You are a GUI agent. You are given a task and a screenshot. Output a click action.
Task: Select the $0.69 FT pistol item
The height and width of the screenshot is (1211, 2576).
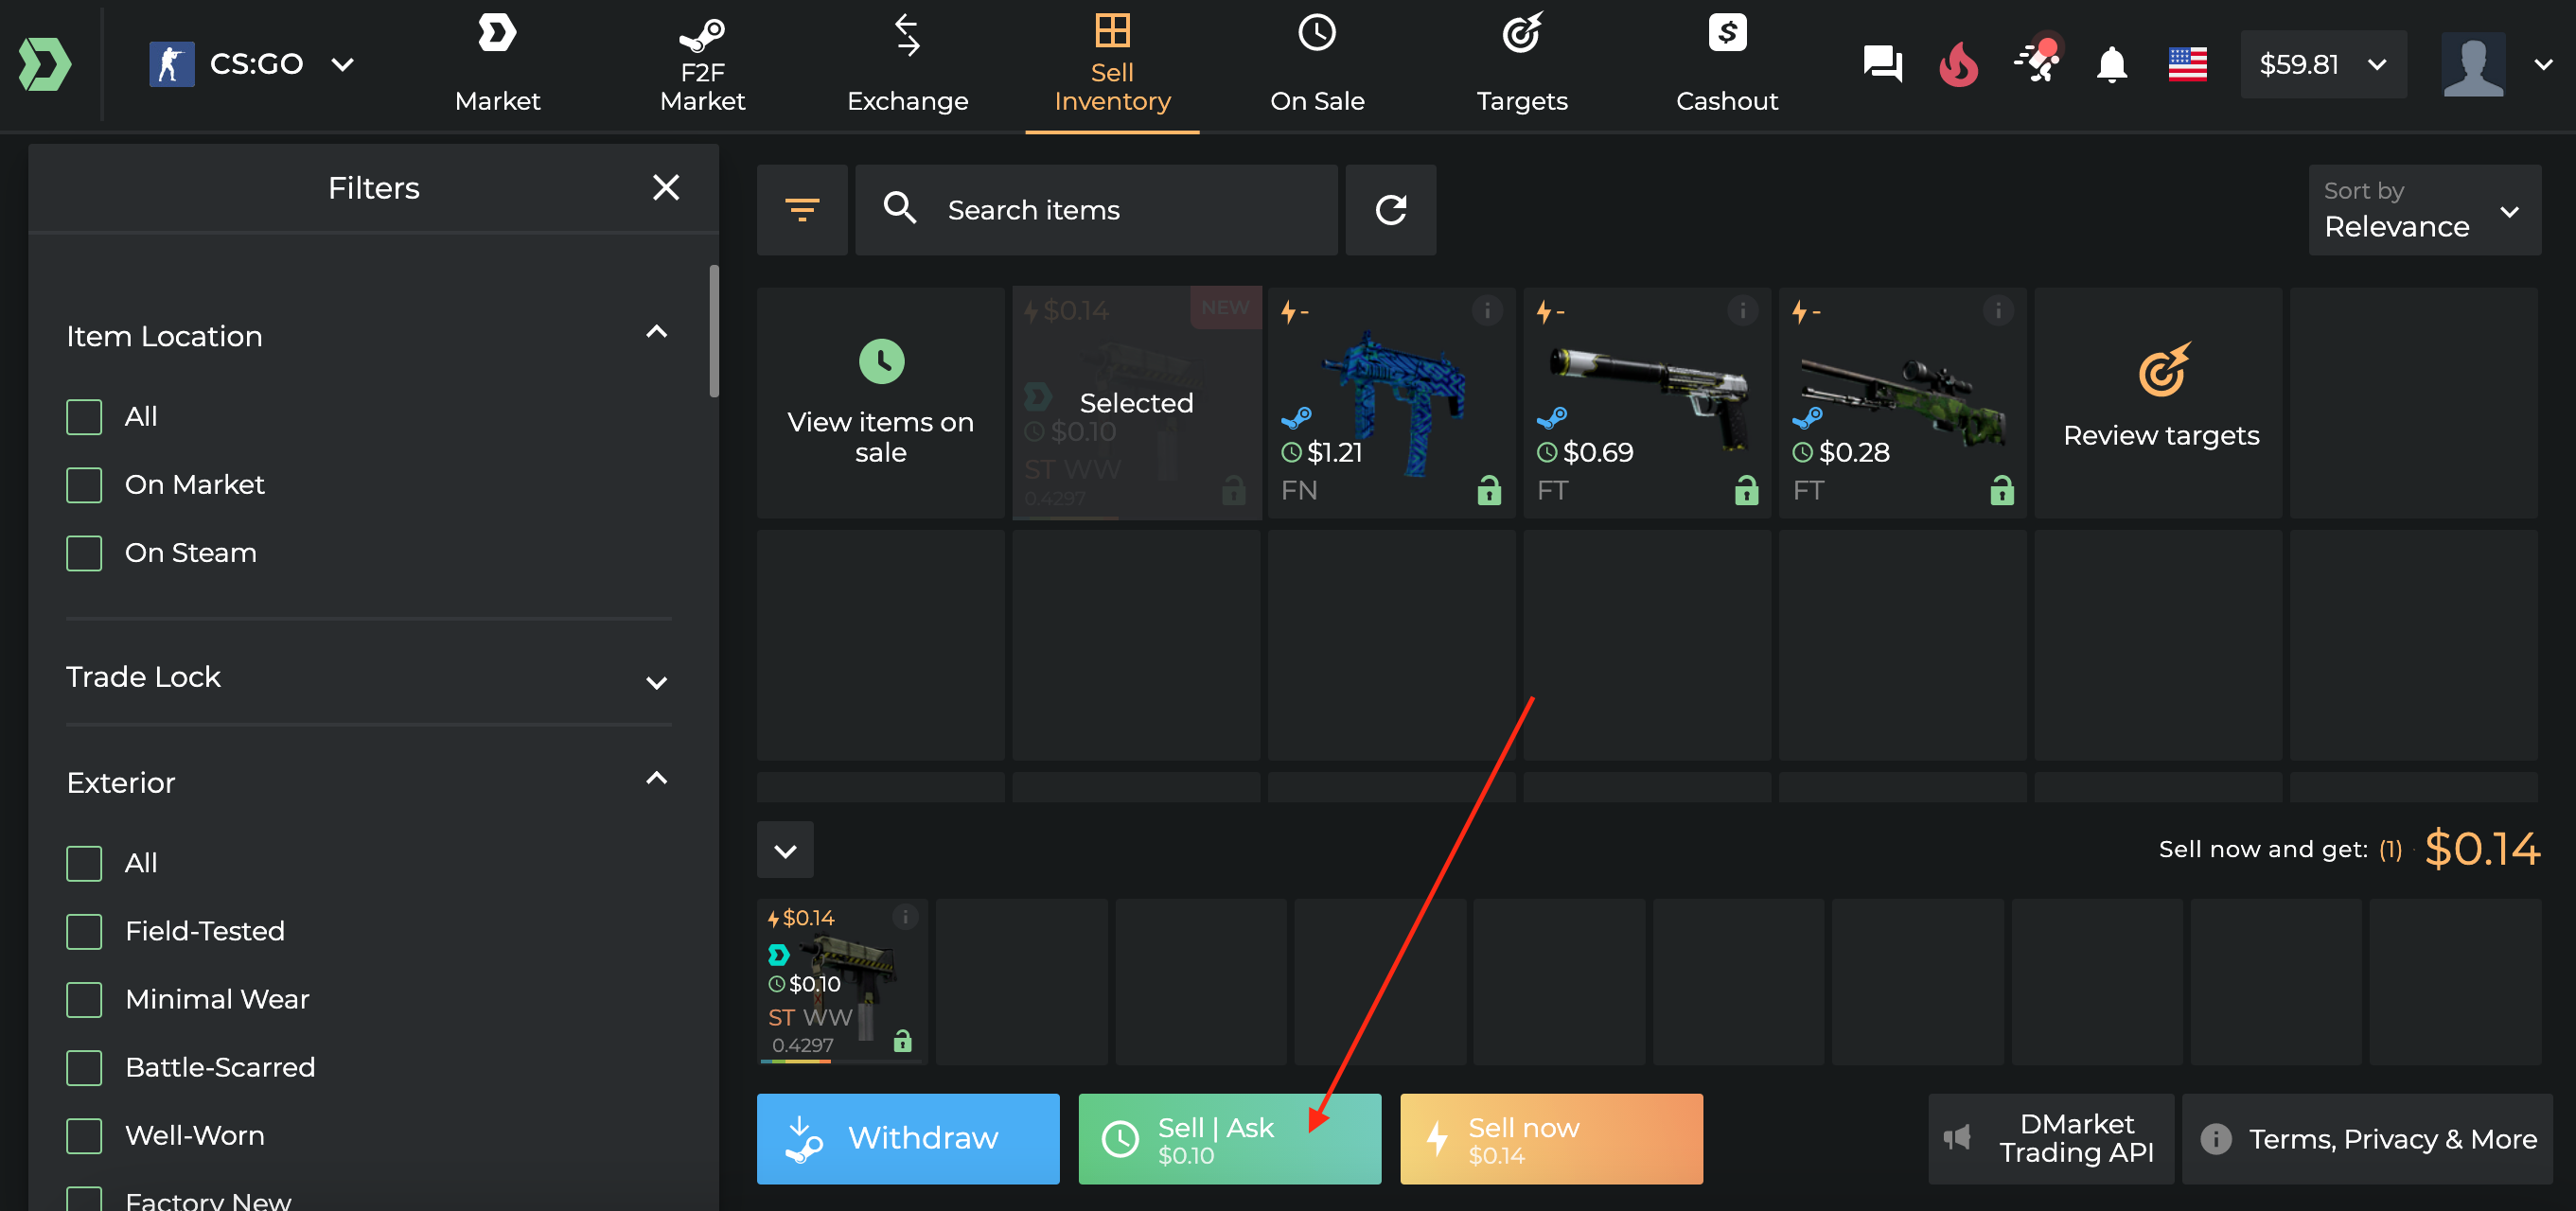1647,403
